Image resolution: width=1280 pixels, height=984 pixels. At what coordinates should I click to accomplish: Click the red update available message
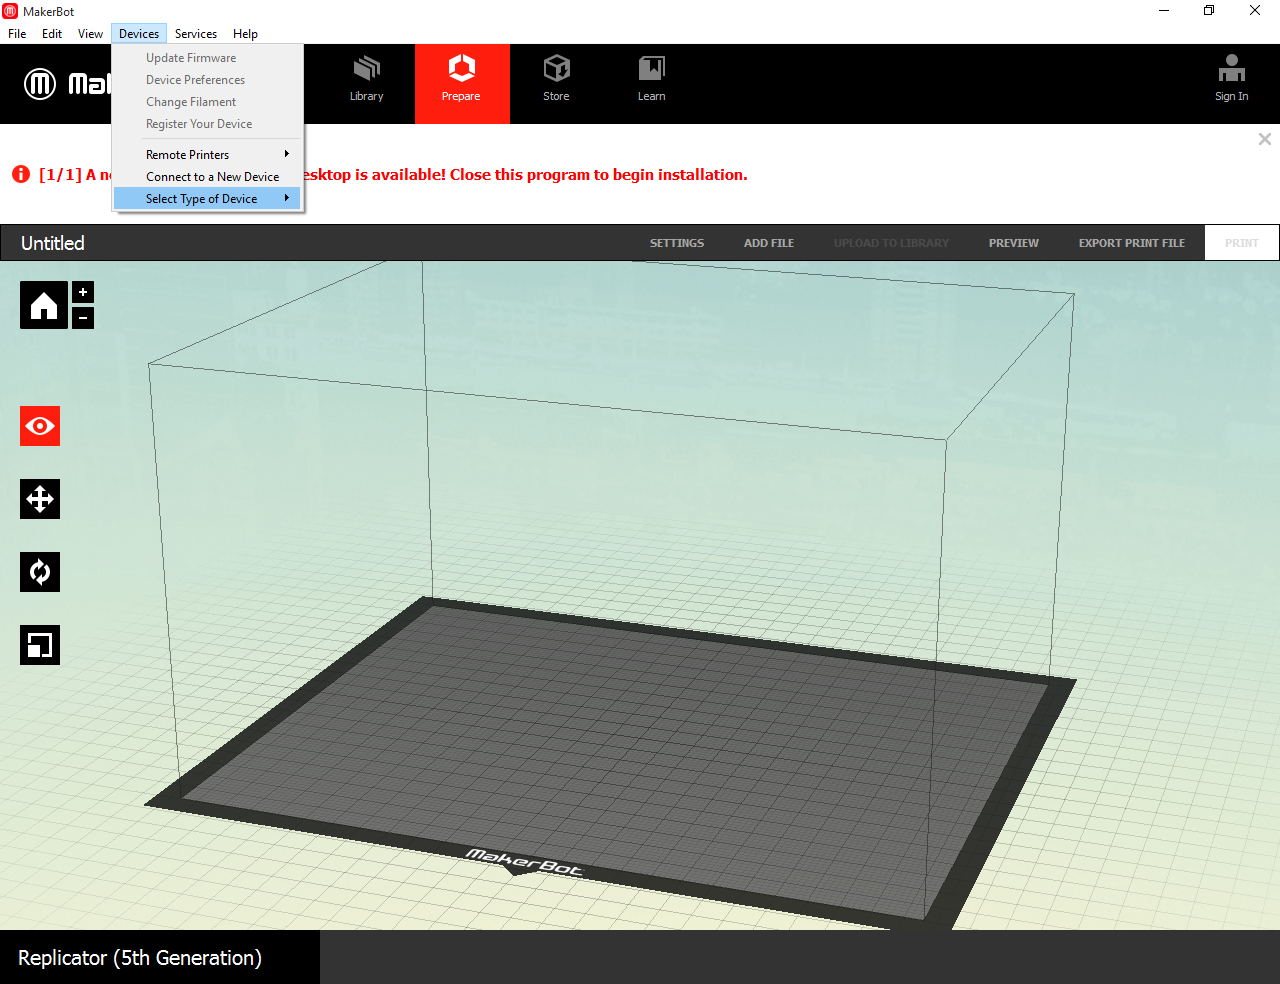pyautogui.click(x=393, y=174)
